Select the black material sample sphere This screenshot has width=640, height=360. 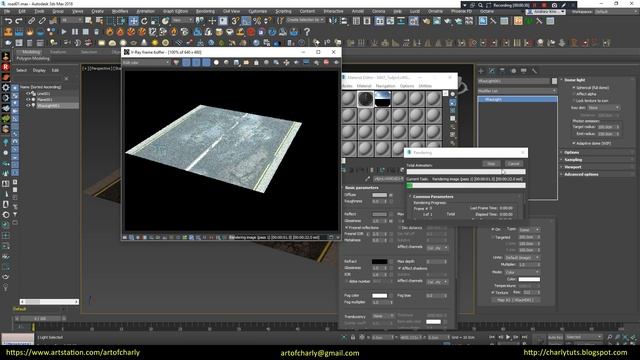click(x=365, y=99)
